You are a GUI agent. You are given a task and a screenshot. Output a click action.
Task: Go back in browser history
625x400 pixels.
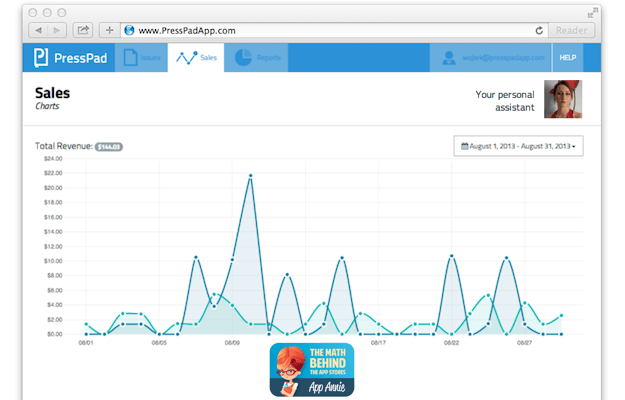(x=40, y=30)
